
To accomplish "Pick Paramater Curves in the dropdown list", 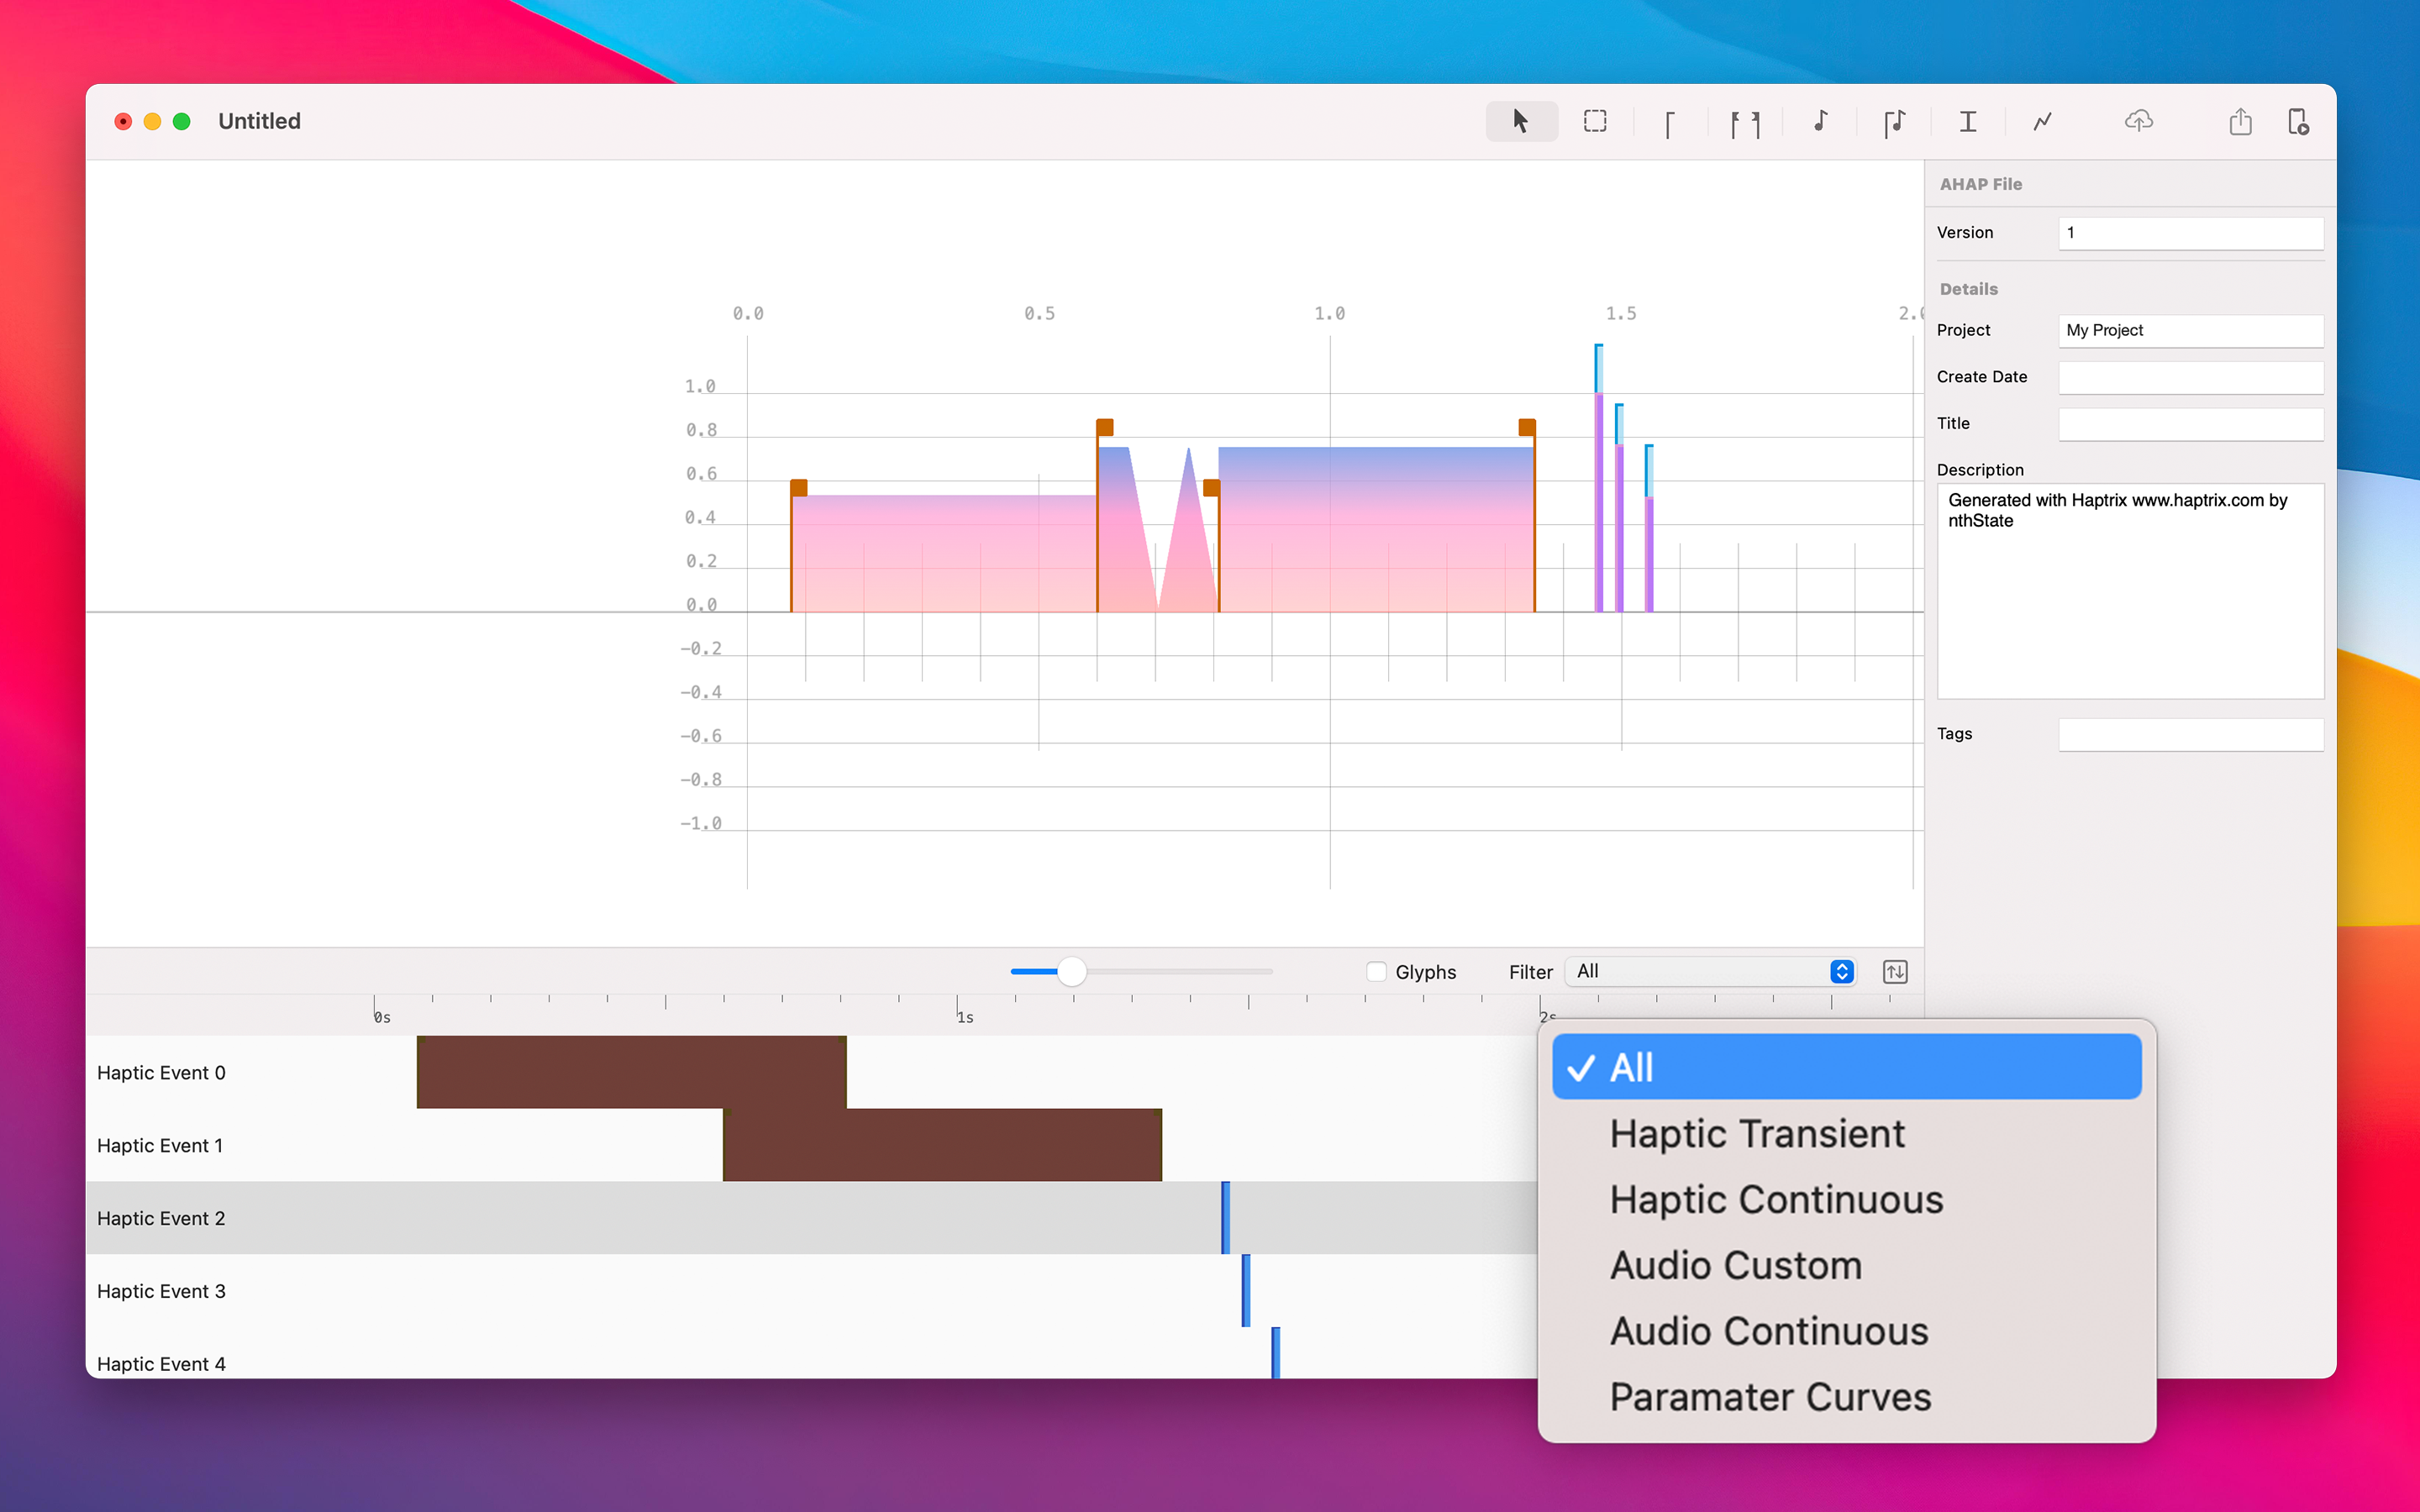I will [1769, 1397].
